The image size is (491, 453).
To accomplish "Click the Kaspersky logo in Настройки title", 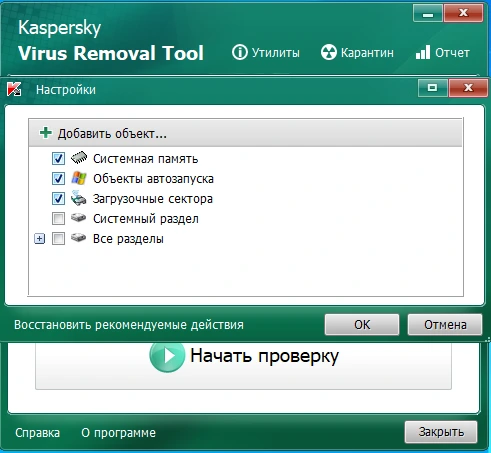I will tap(14, 89).
